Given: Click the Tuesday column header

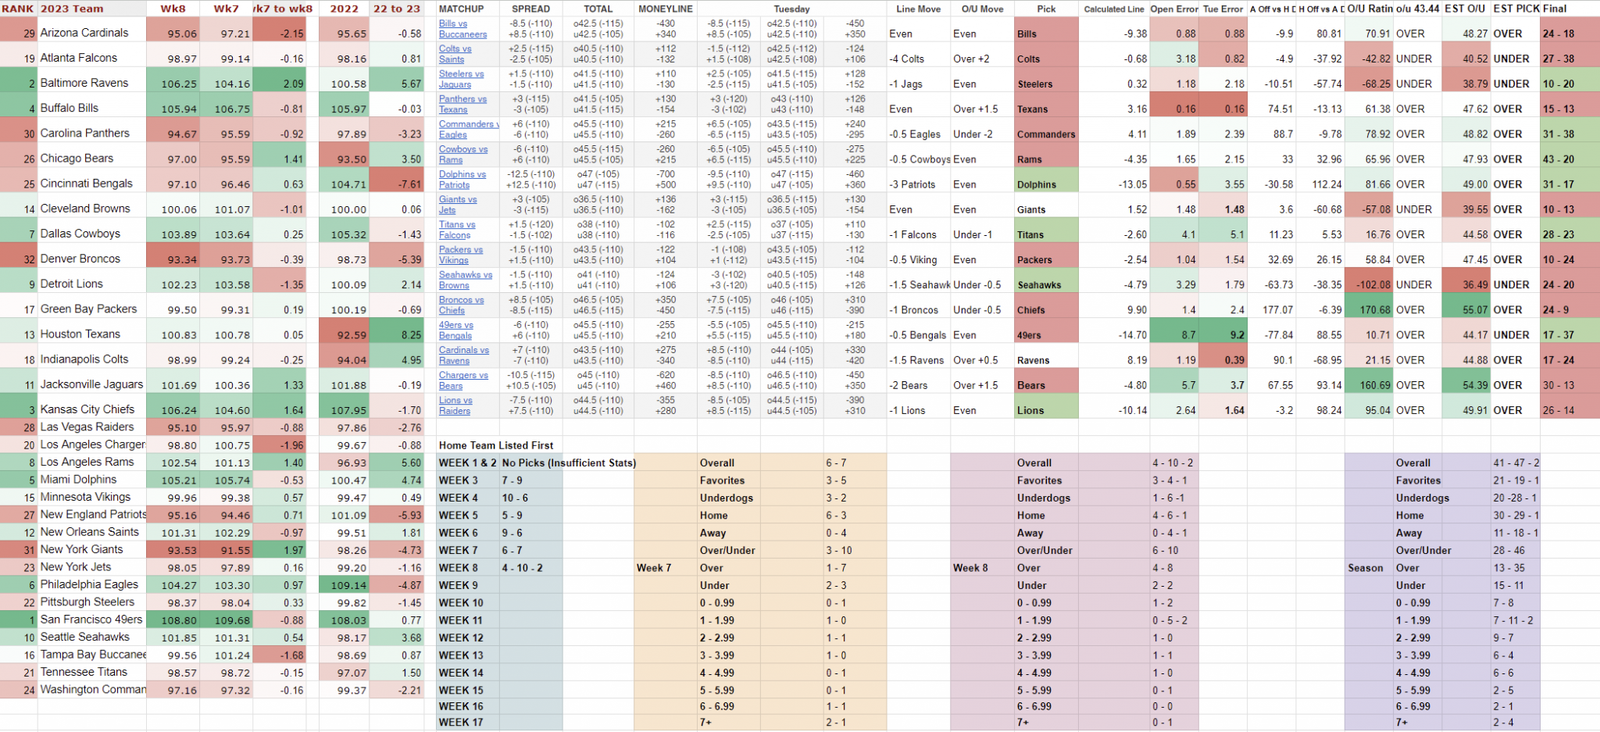Looking at the screenshot, I should point(791,8).
